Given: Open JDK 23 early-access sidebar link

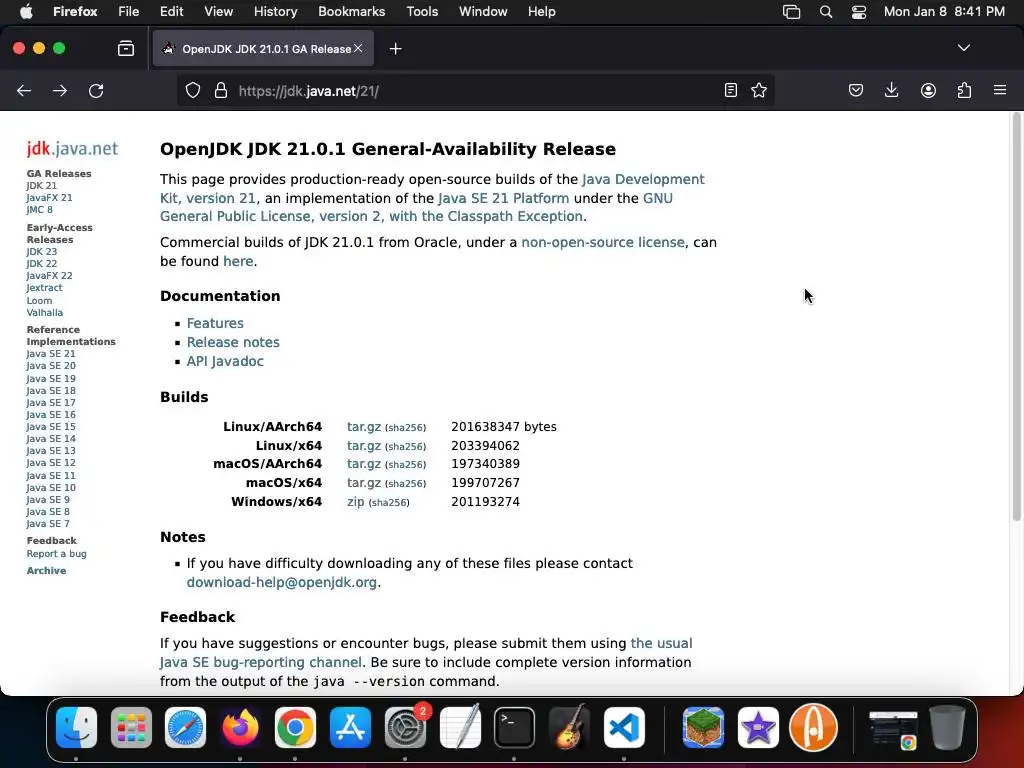Looking at the screenshot, I should click(41, 252).
